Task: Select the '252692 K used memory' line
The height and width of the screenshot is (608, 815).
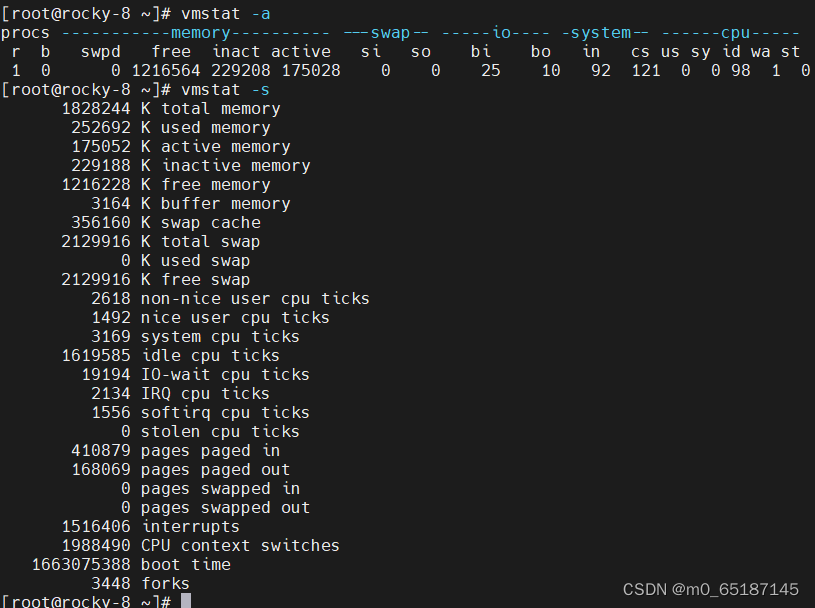Action: (x=171, y=127)
